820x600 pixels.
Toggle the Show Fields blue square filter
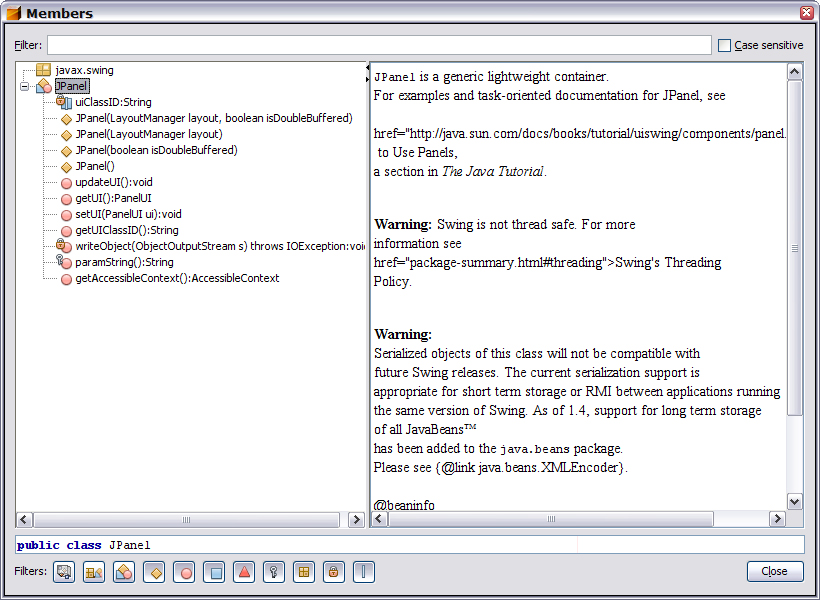(x=215, y=572)
